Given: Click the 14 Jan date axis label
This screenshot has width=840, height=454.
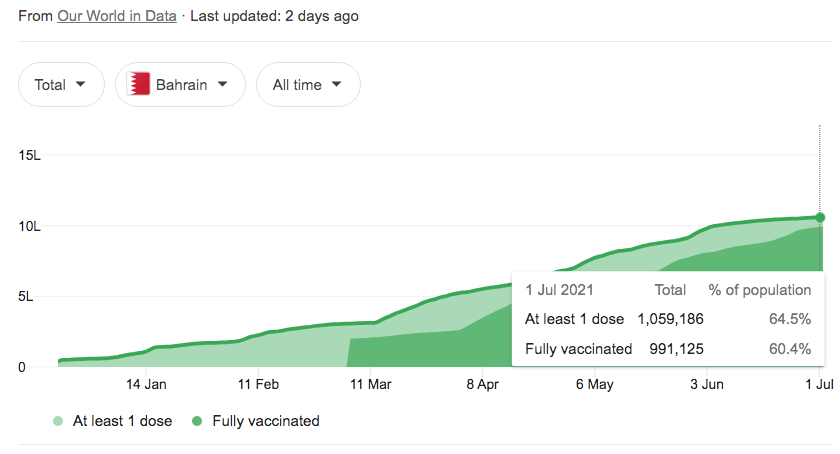Looking at the screenshot, I should 146,384.
